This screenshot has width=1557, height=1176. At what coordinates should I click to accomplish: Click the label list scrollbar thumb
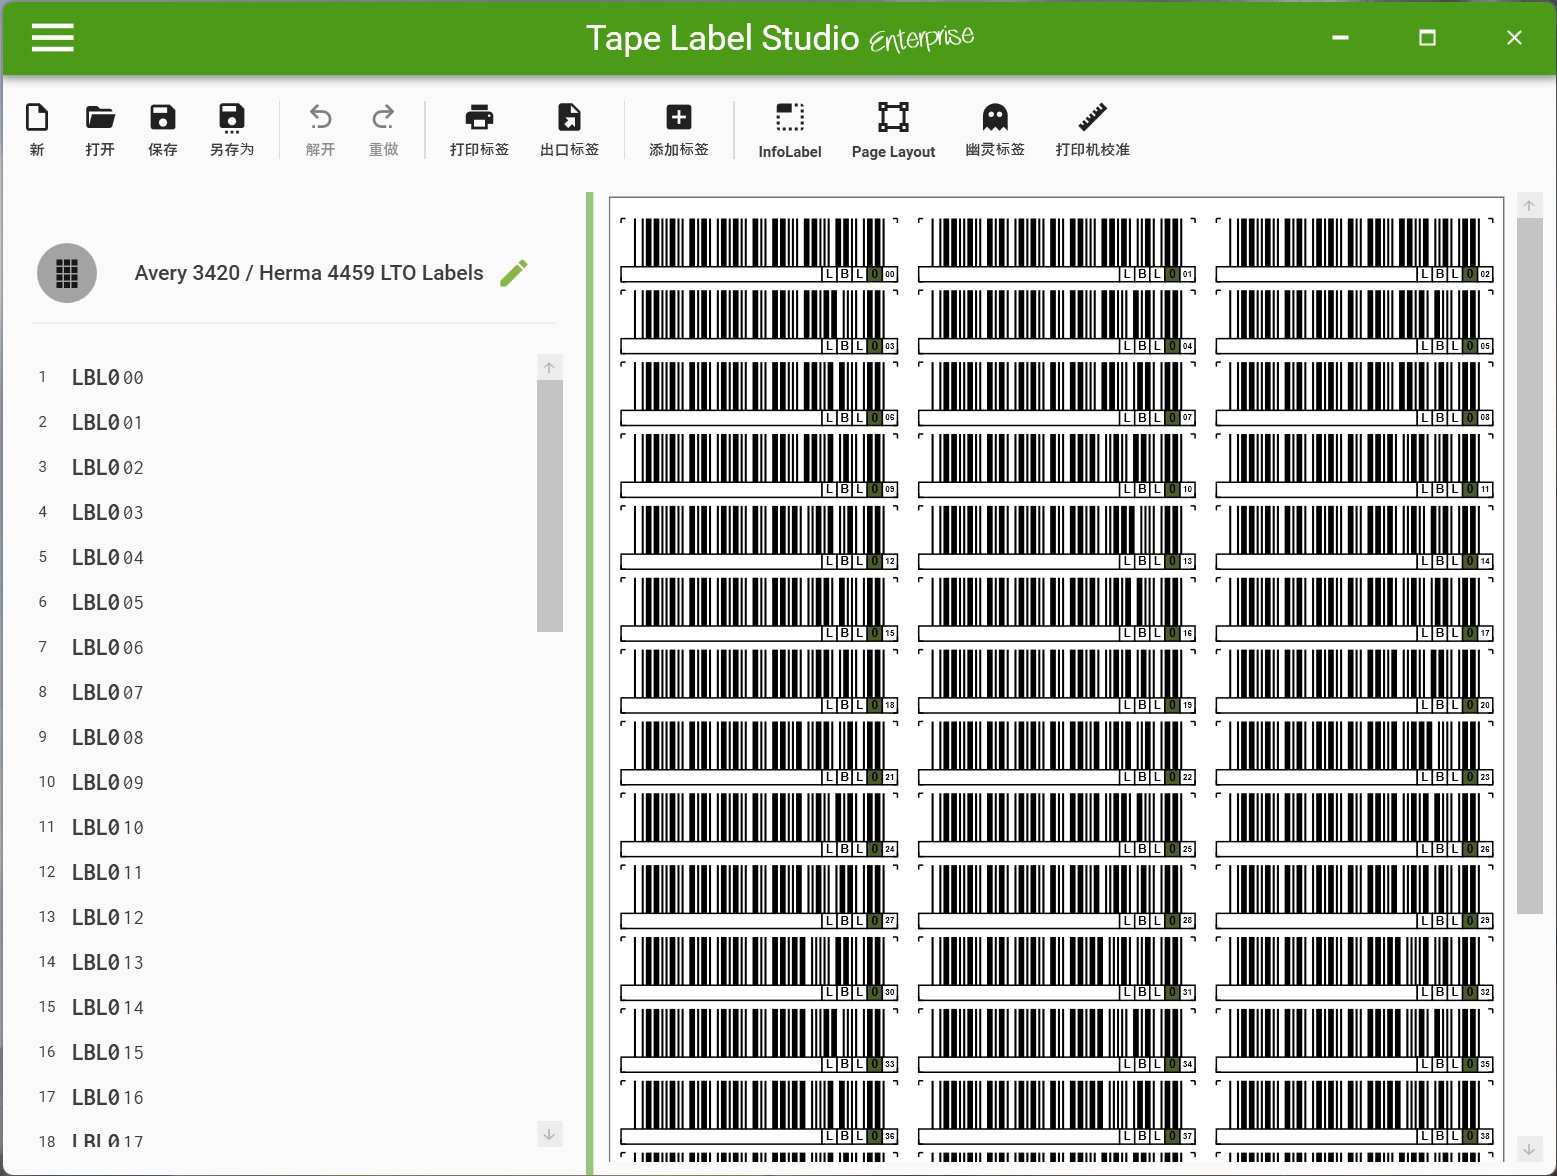550,506
